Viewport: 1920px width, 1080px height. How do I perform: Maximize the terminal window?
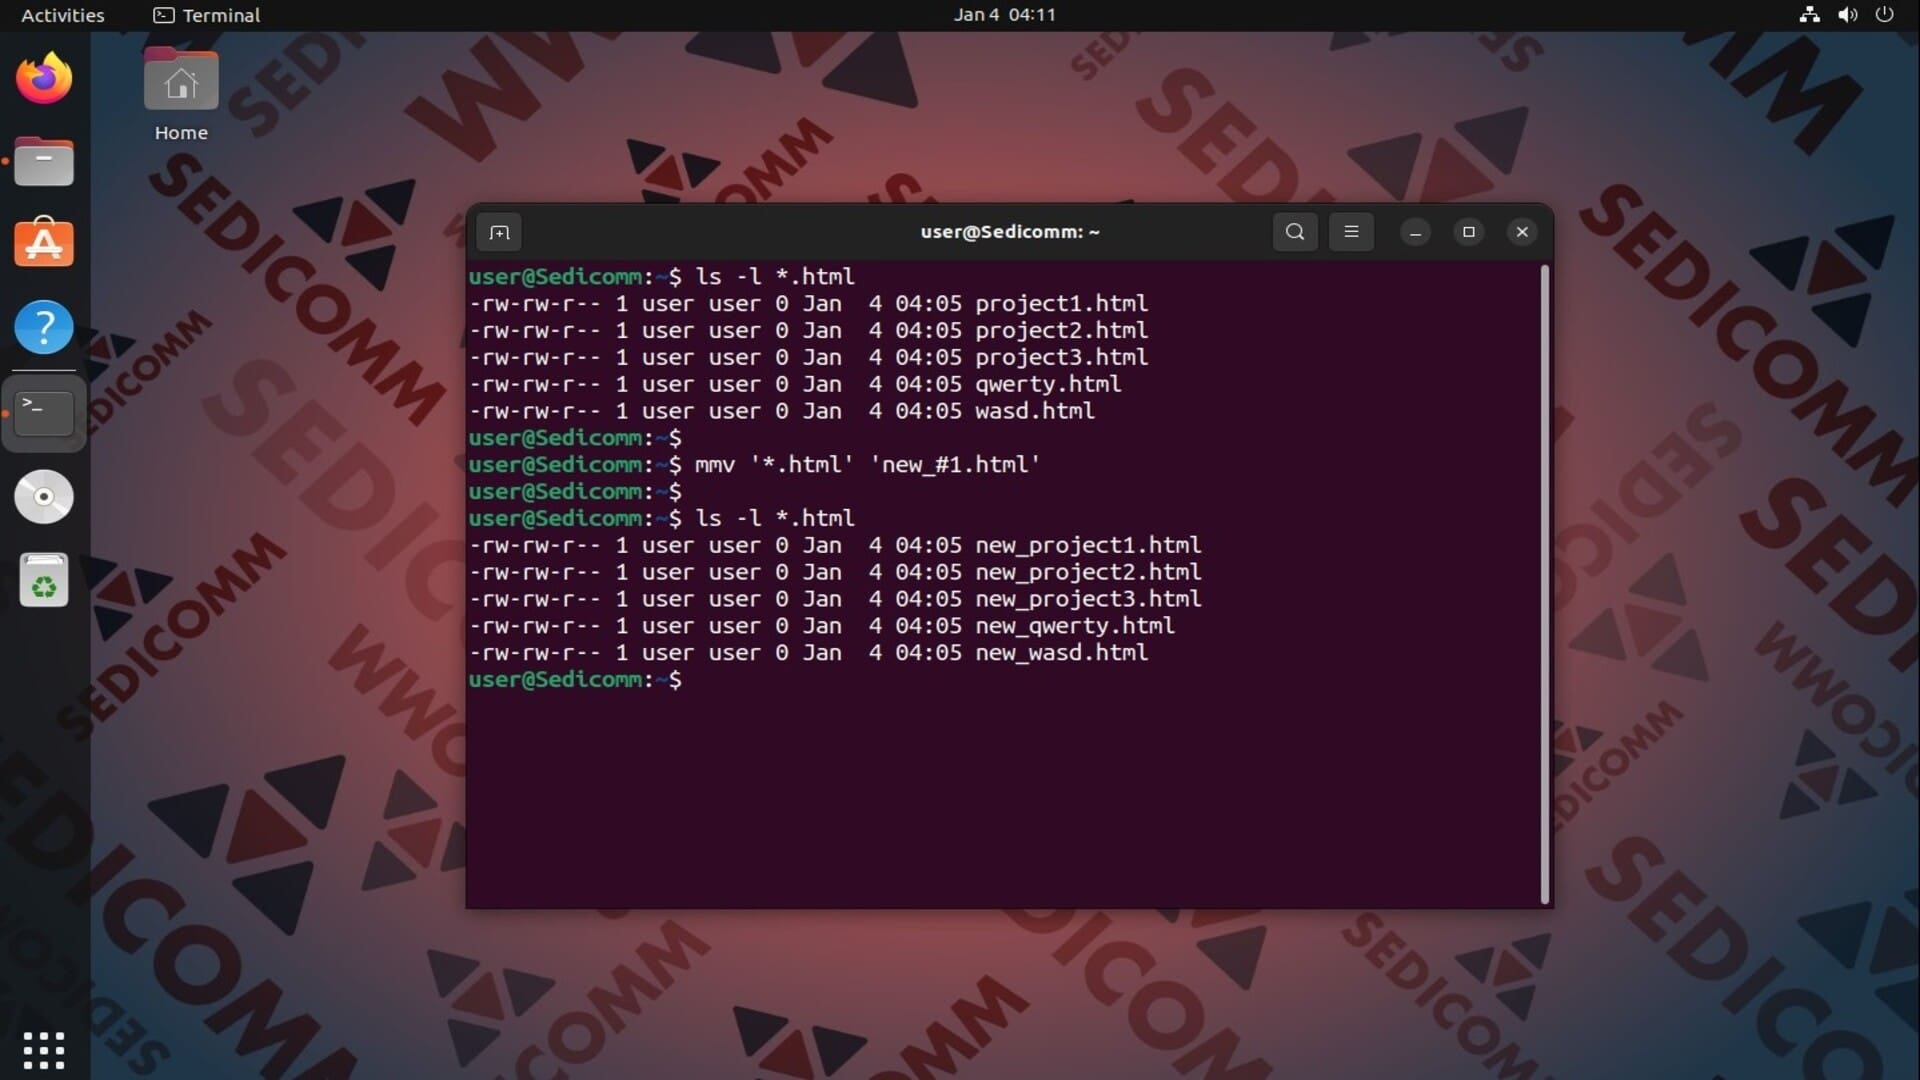pos(1468,232)
